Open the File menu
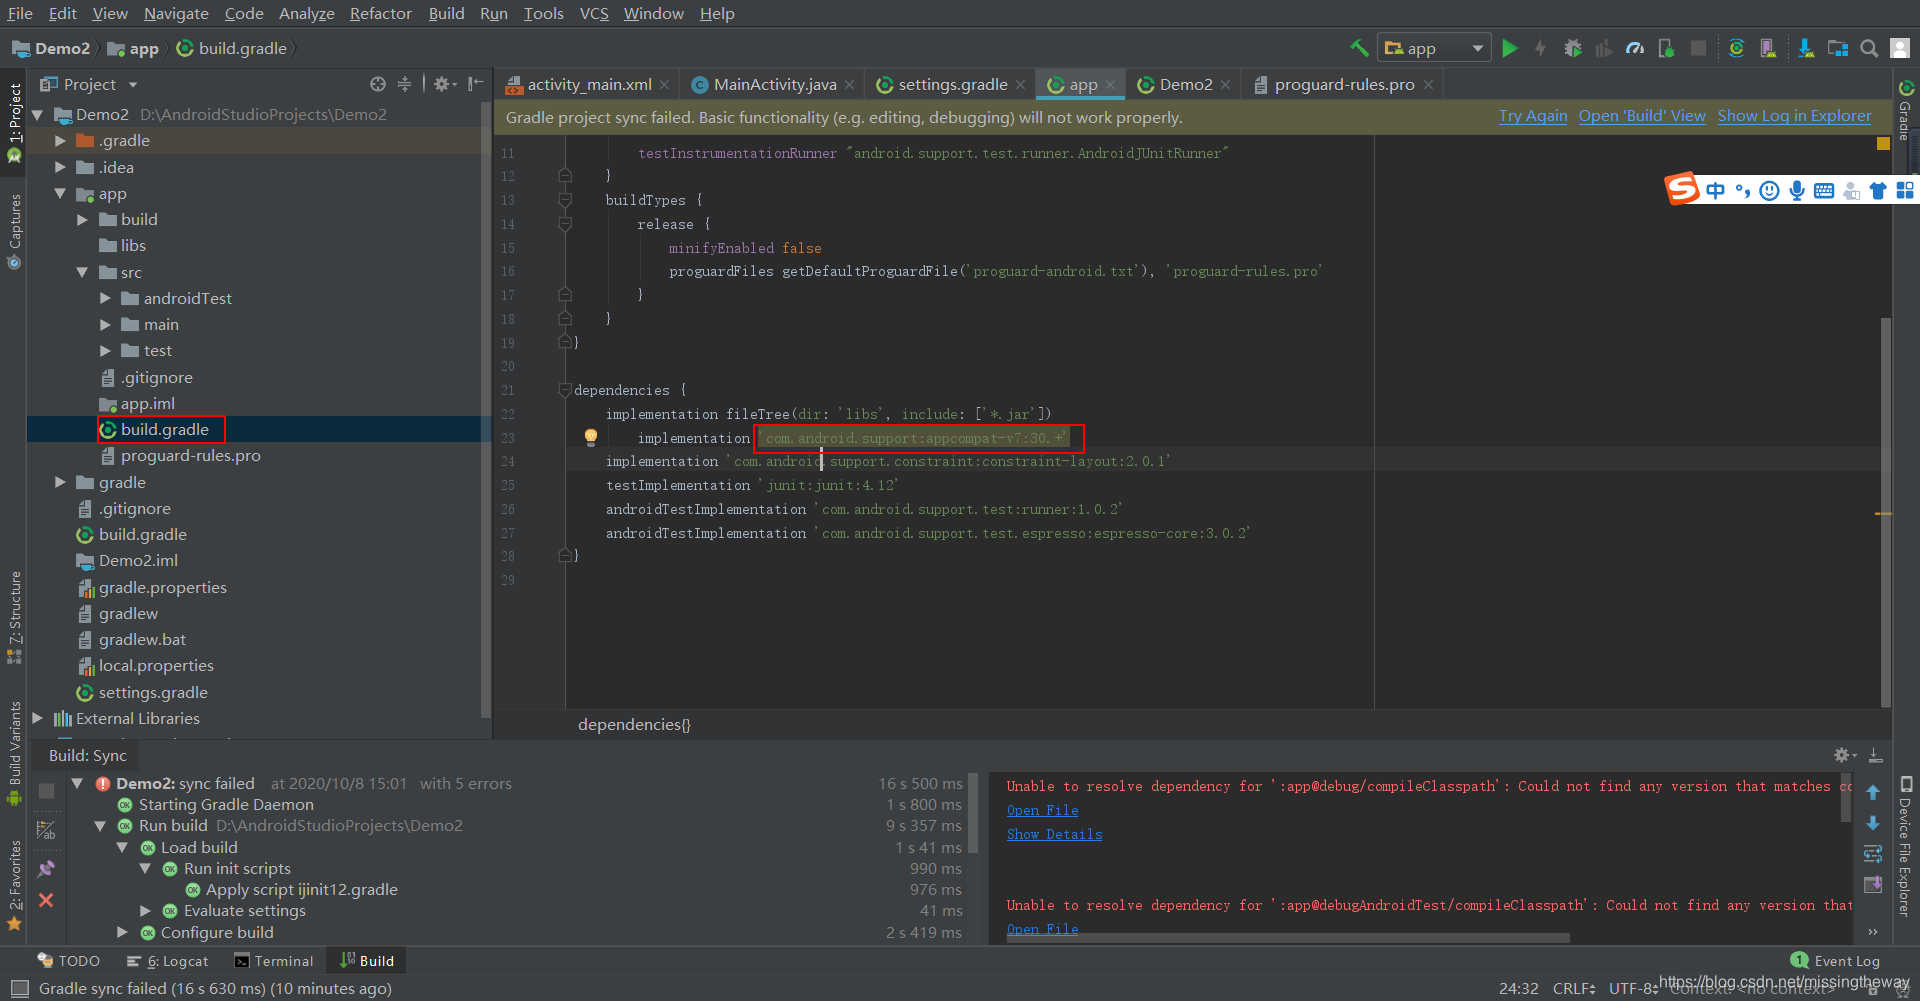This screenshot has height=1001, width=1920. 20,13
